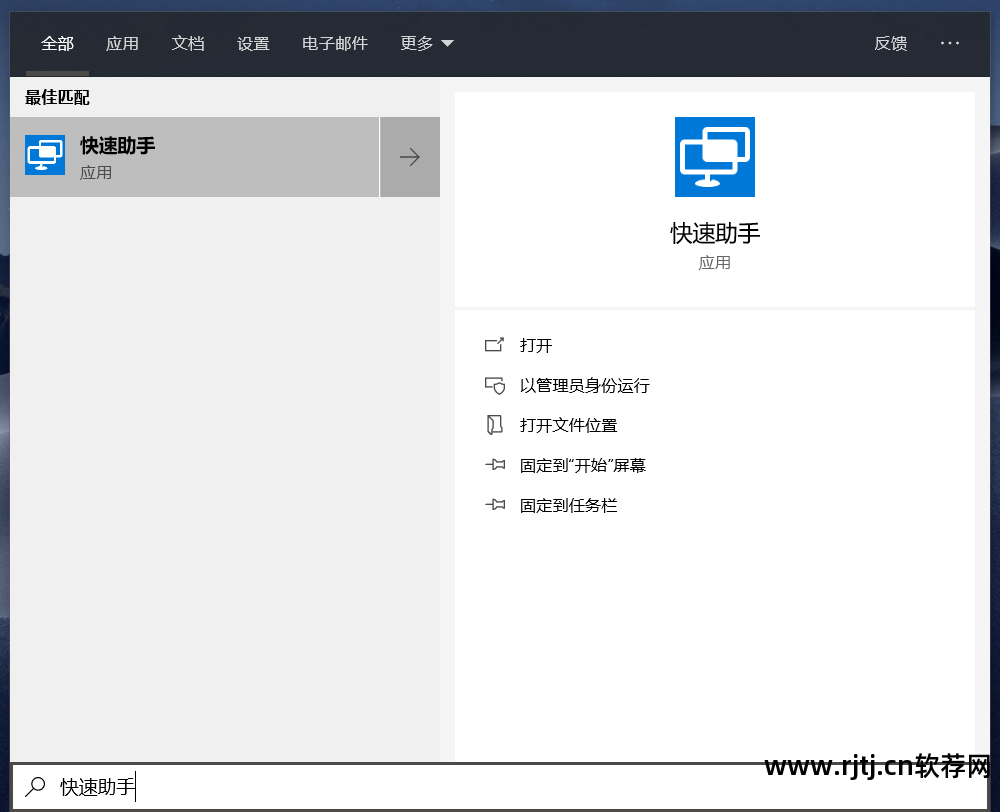Choose 固定到任务栏
The image size is (1000, 812).
click(568, 506)
